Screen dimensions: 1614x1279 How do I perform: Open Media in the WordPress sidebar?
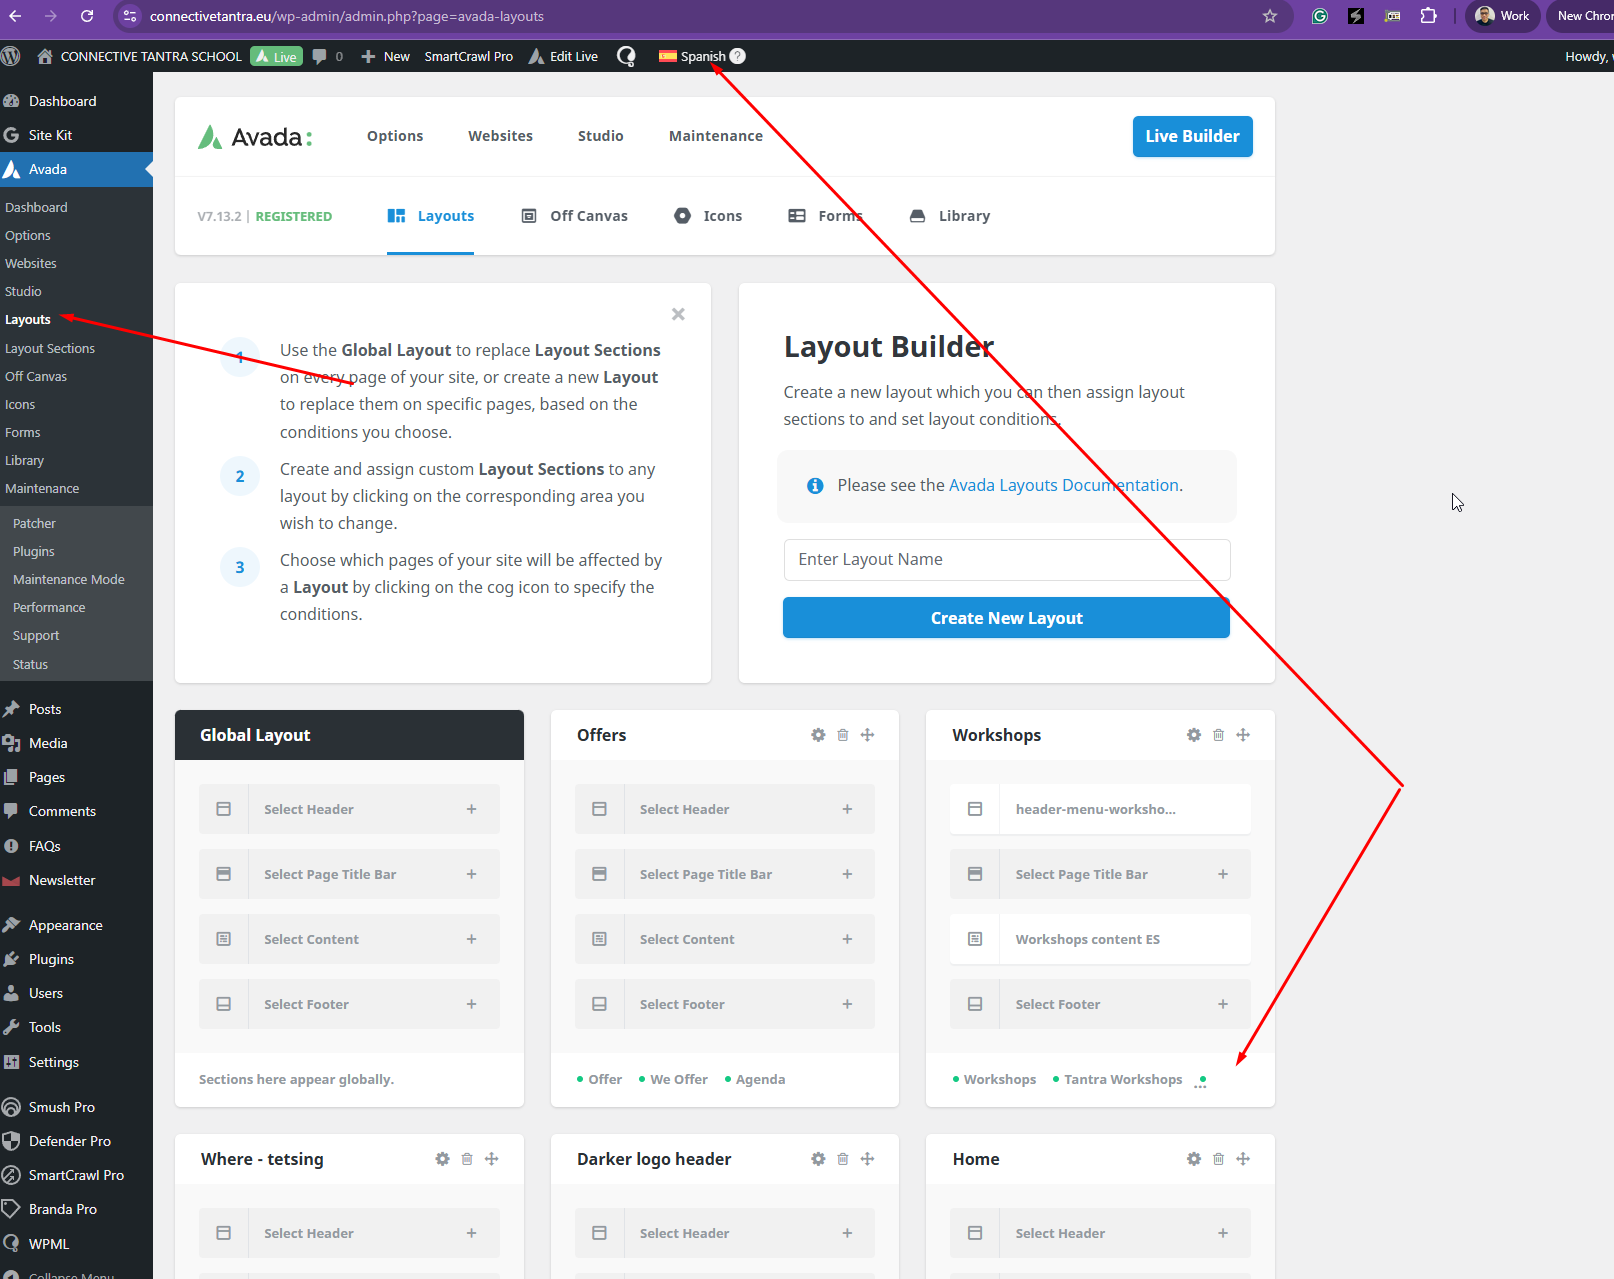tap(48, 743)
